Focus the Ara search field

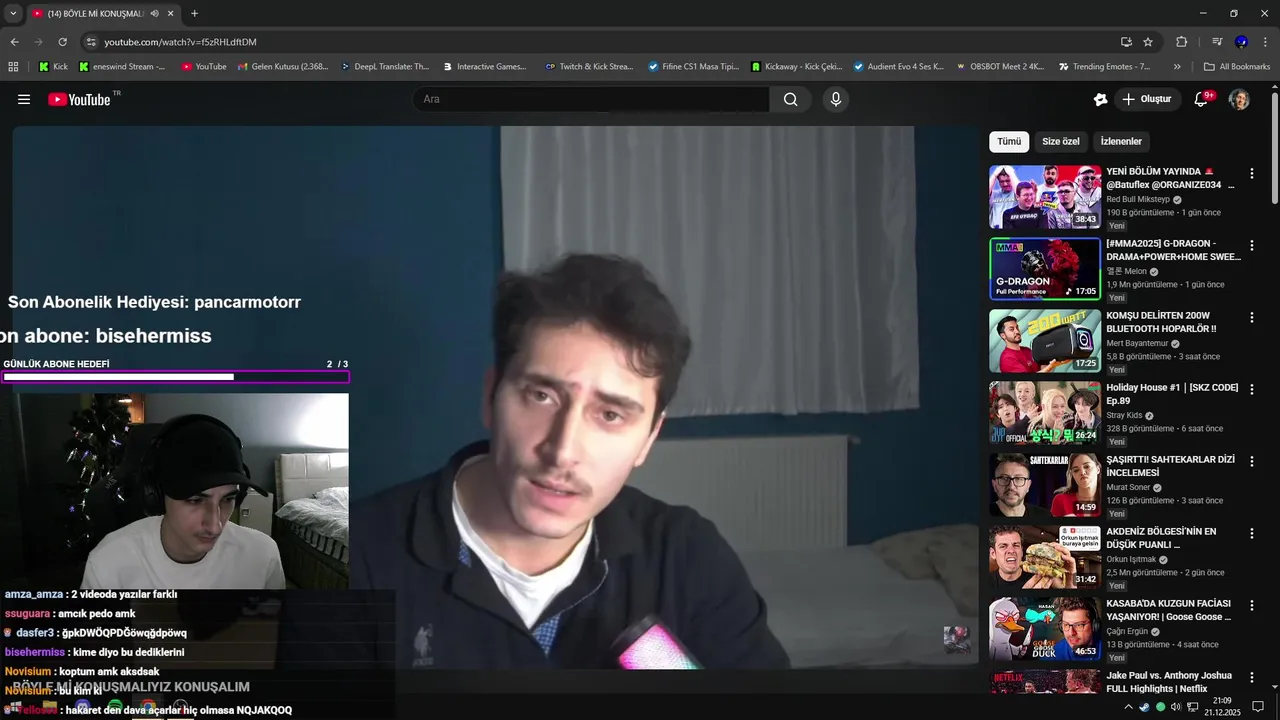(590, 99)
